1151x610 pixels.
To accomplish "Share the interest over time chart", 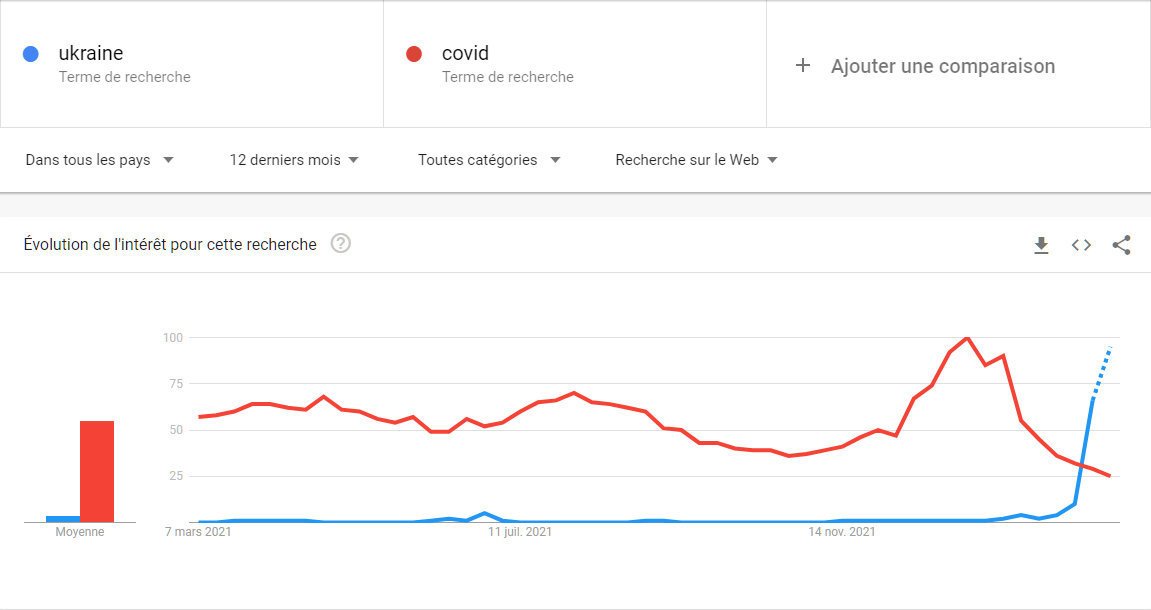I will click(1121, 245).
